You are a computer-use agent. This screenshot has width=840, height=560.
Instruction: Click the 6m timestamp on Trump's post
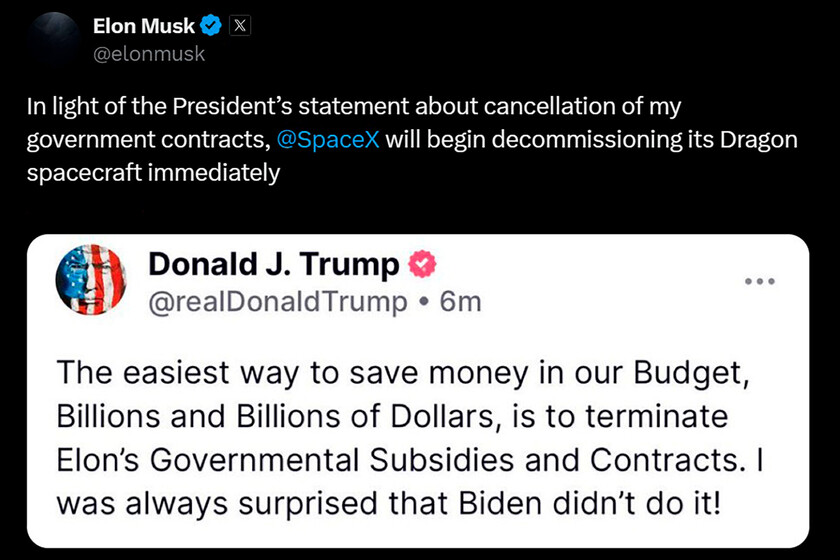point(461,300)
